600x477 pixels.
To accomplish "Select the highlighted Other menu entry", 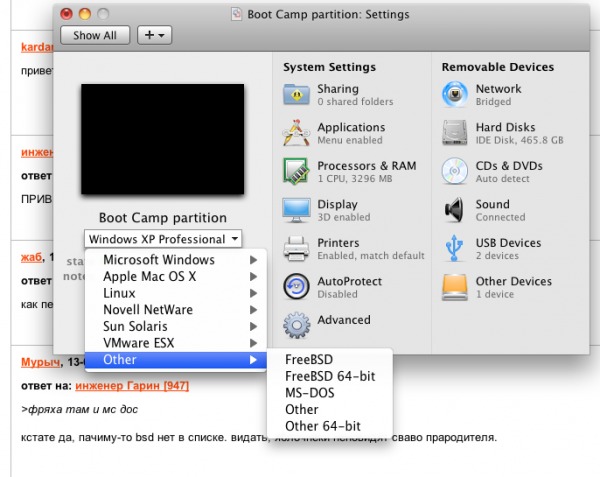I will [x=176, y=360].
